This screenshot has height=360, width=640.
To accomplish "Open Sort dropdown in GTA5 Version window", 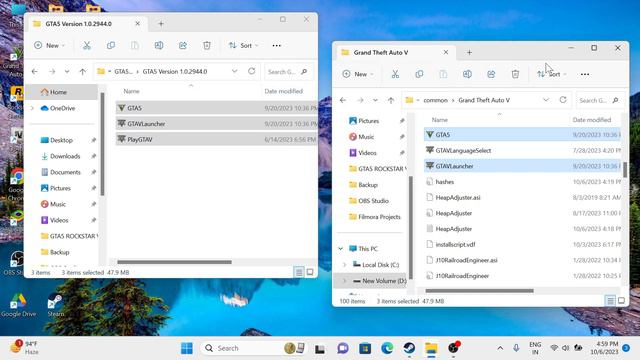I will (x=243, y=45).
